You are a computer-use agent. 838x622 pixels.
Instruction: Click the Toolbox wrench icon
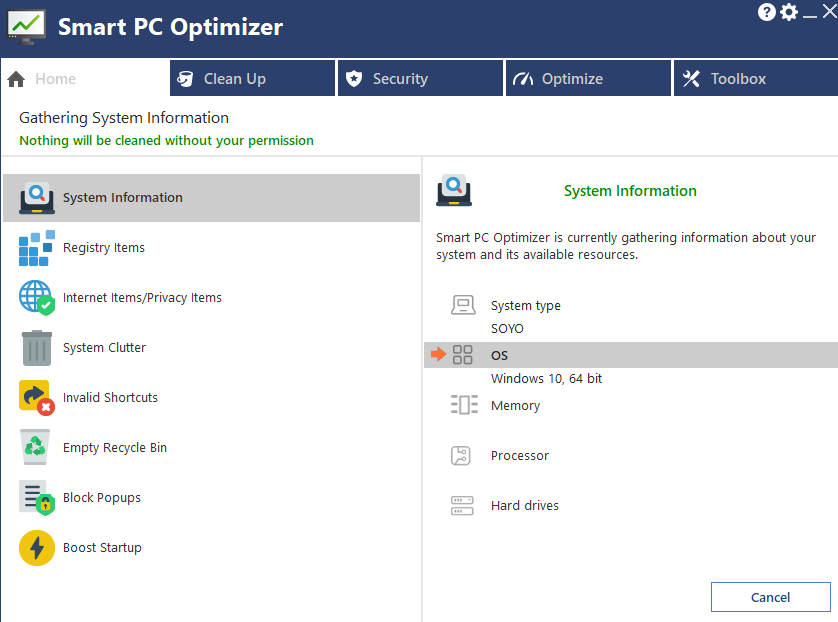click(691, 79)
